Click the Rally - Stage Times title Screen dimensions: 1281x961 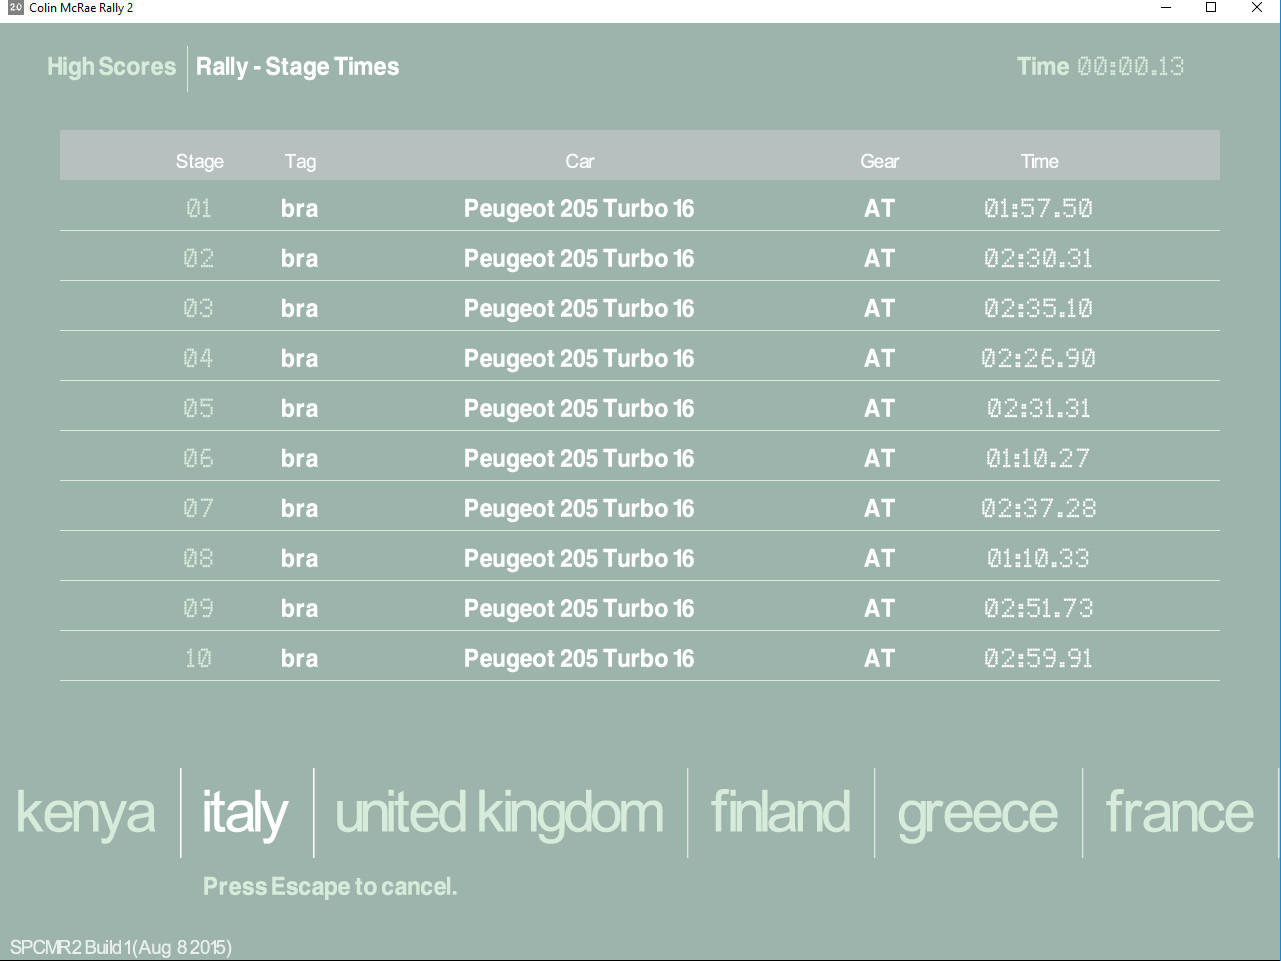pos(297,67)
